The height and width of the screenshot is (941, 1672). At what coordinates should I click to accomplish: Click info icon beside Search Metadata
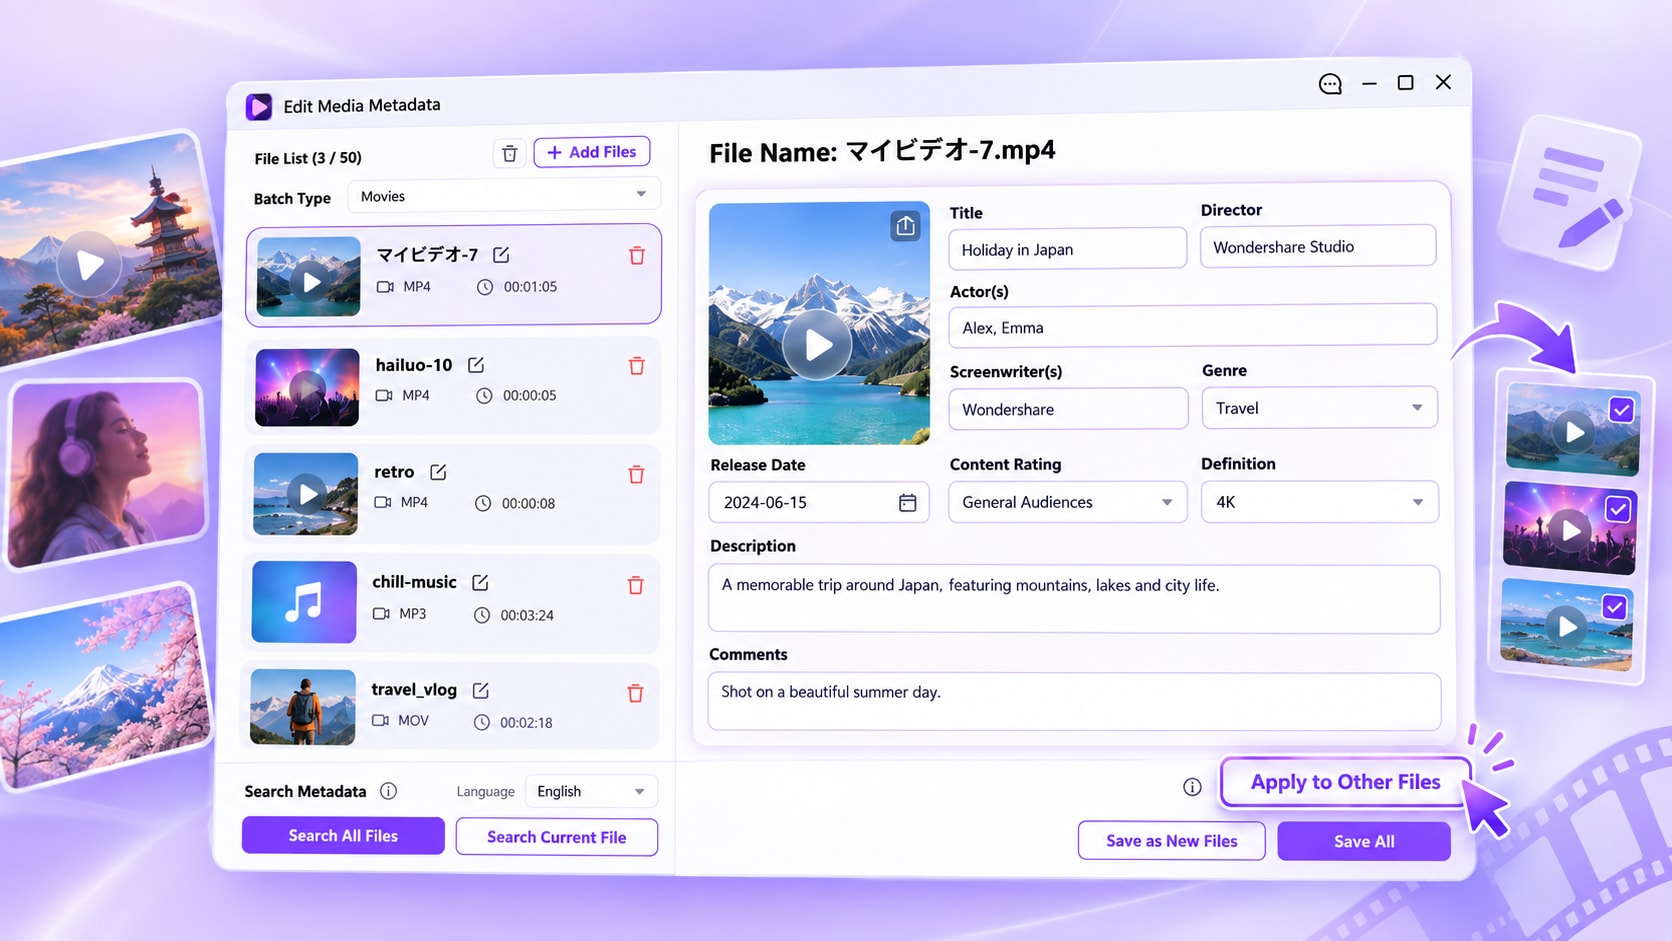pos(388,791)
